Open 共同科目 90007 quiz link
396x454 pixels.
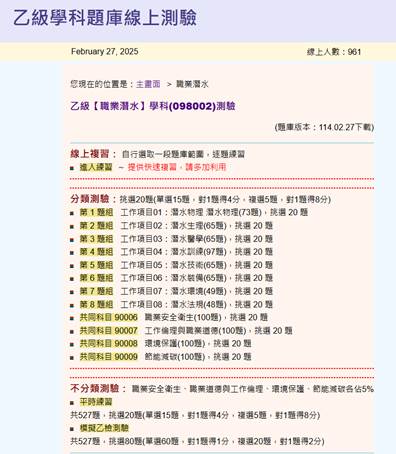109,331
